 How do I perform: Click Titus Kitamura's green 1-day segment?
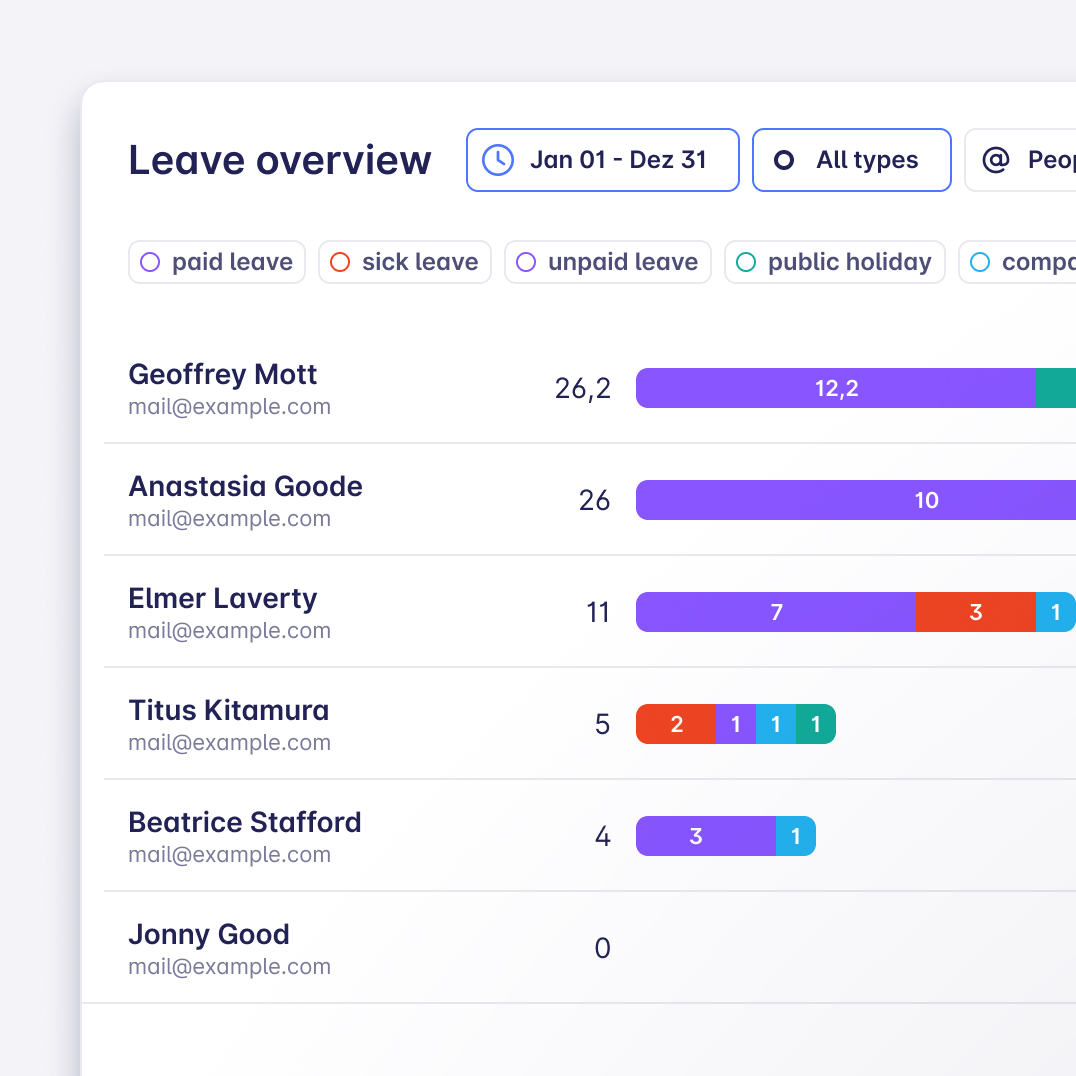[815, 724]
